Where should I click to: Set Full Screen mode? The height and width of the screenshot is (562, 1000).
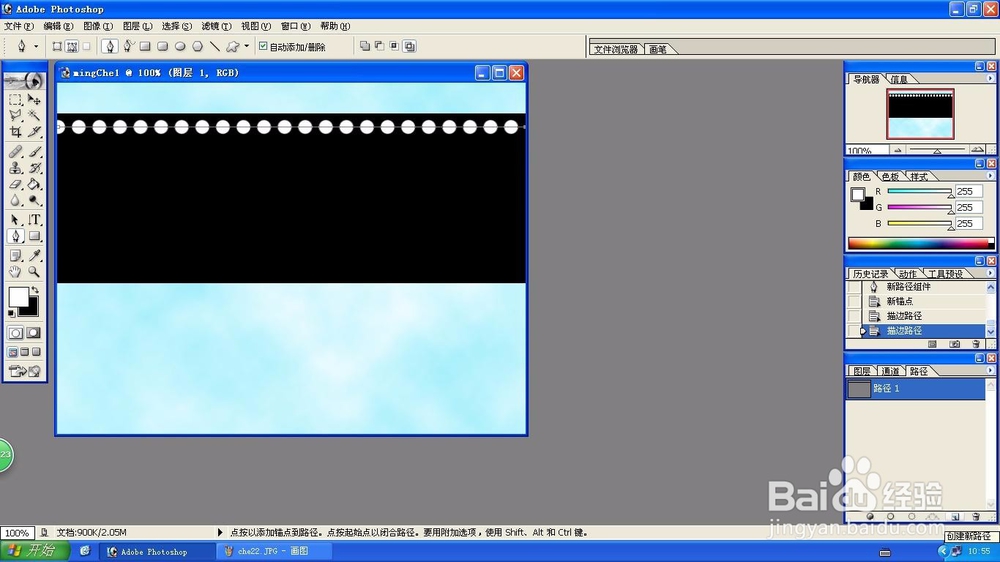click(x=36, y=351)
